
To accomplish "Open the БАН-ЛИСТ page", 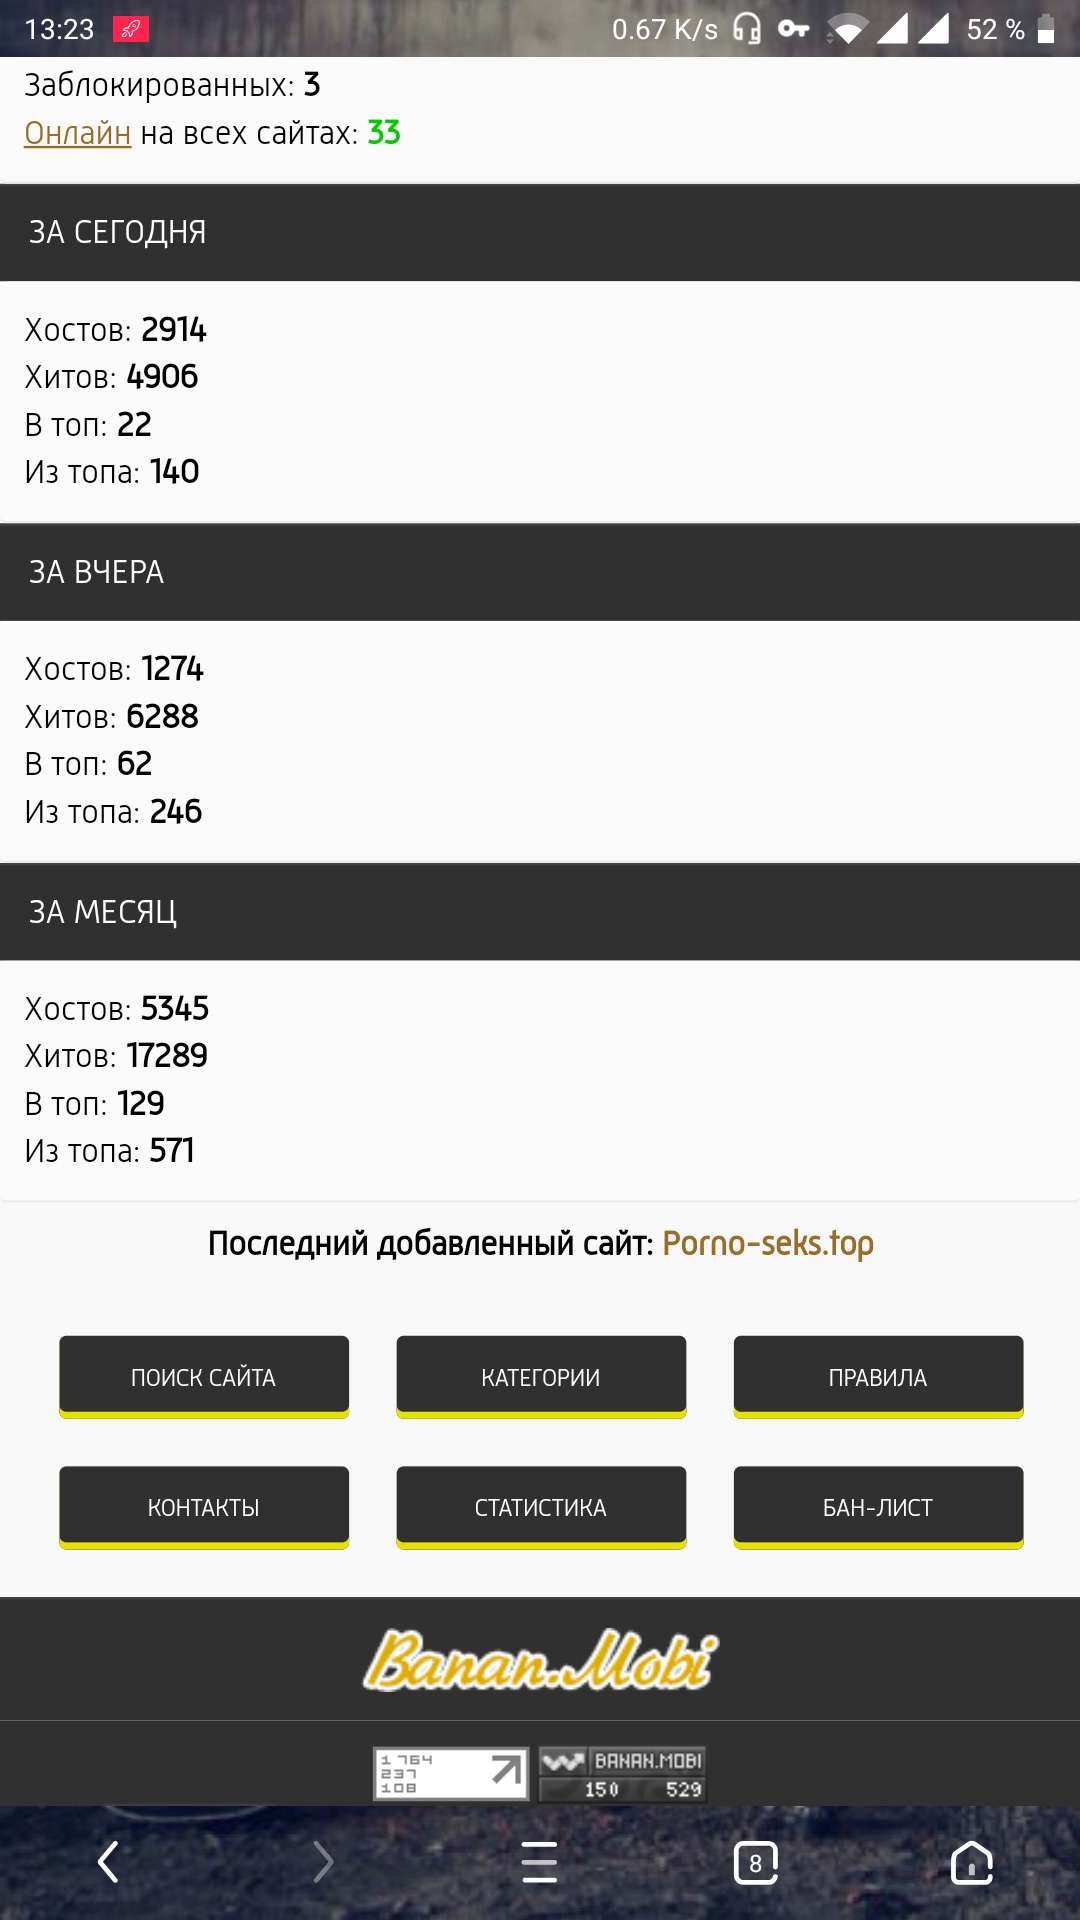I will [878, 1507].
